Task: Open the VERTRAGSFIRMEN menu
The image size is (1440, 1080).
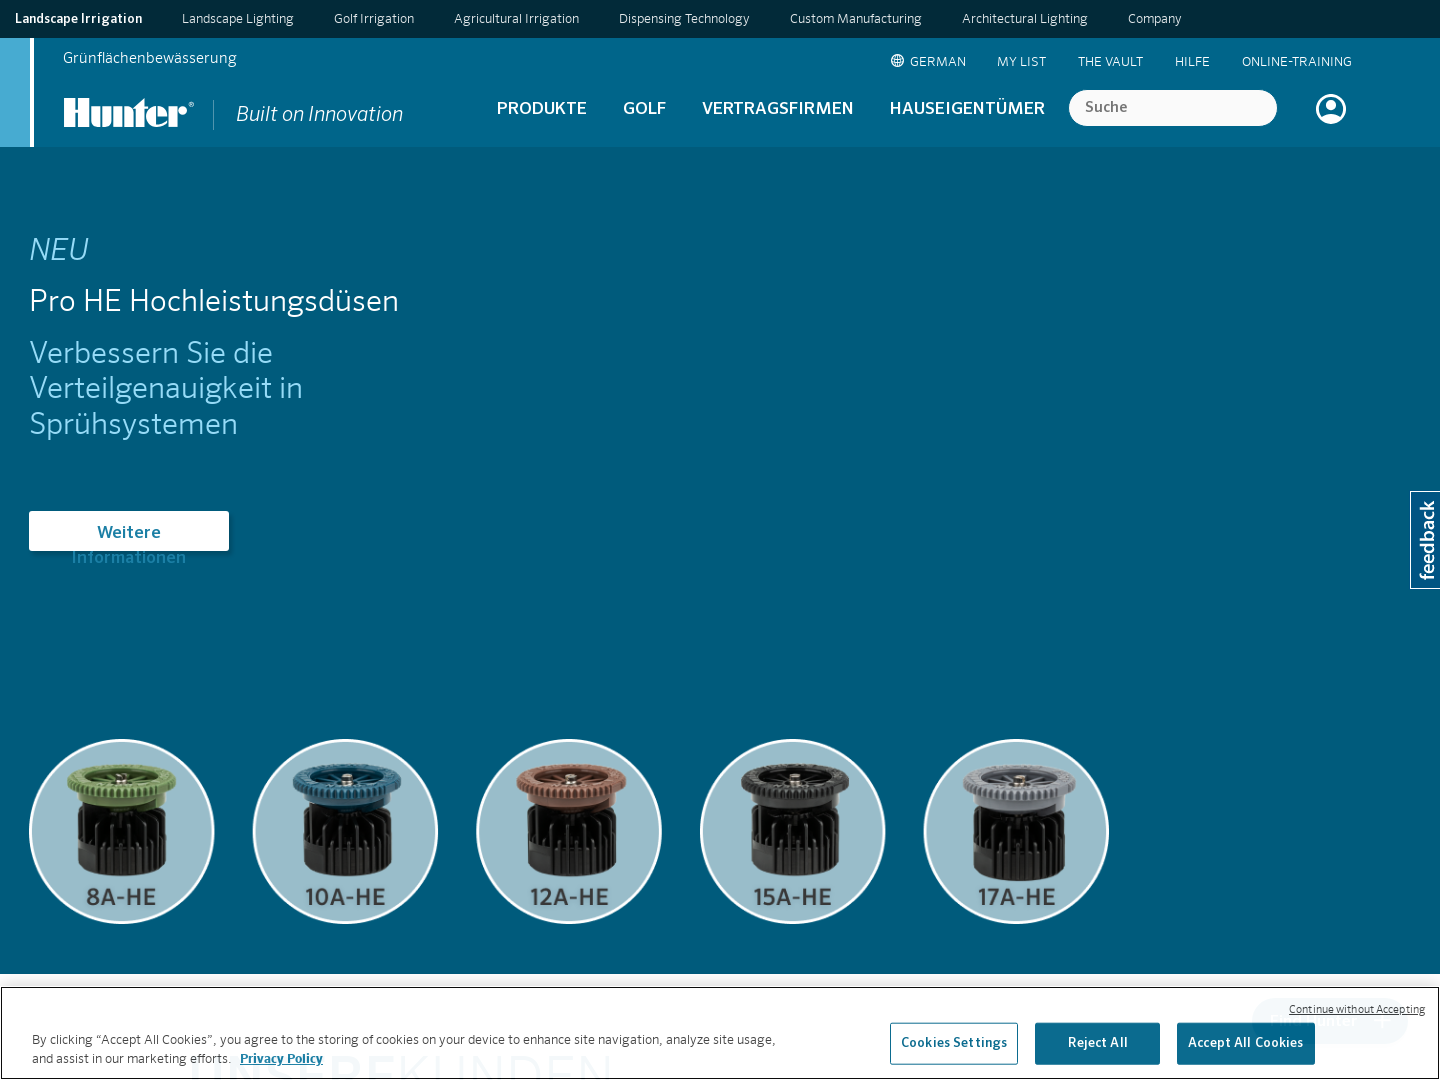Action: coord(778,108)
